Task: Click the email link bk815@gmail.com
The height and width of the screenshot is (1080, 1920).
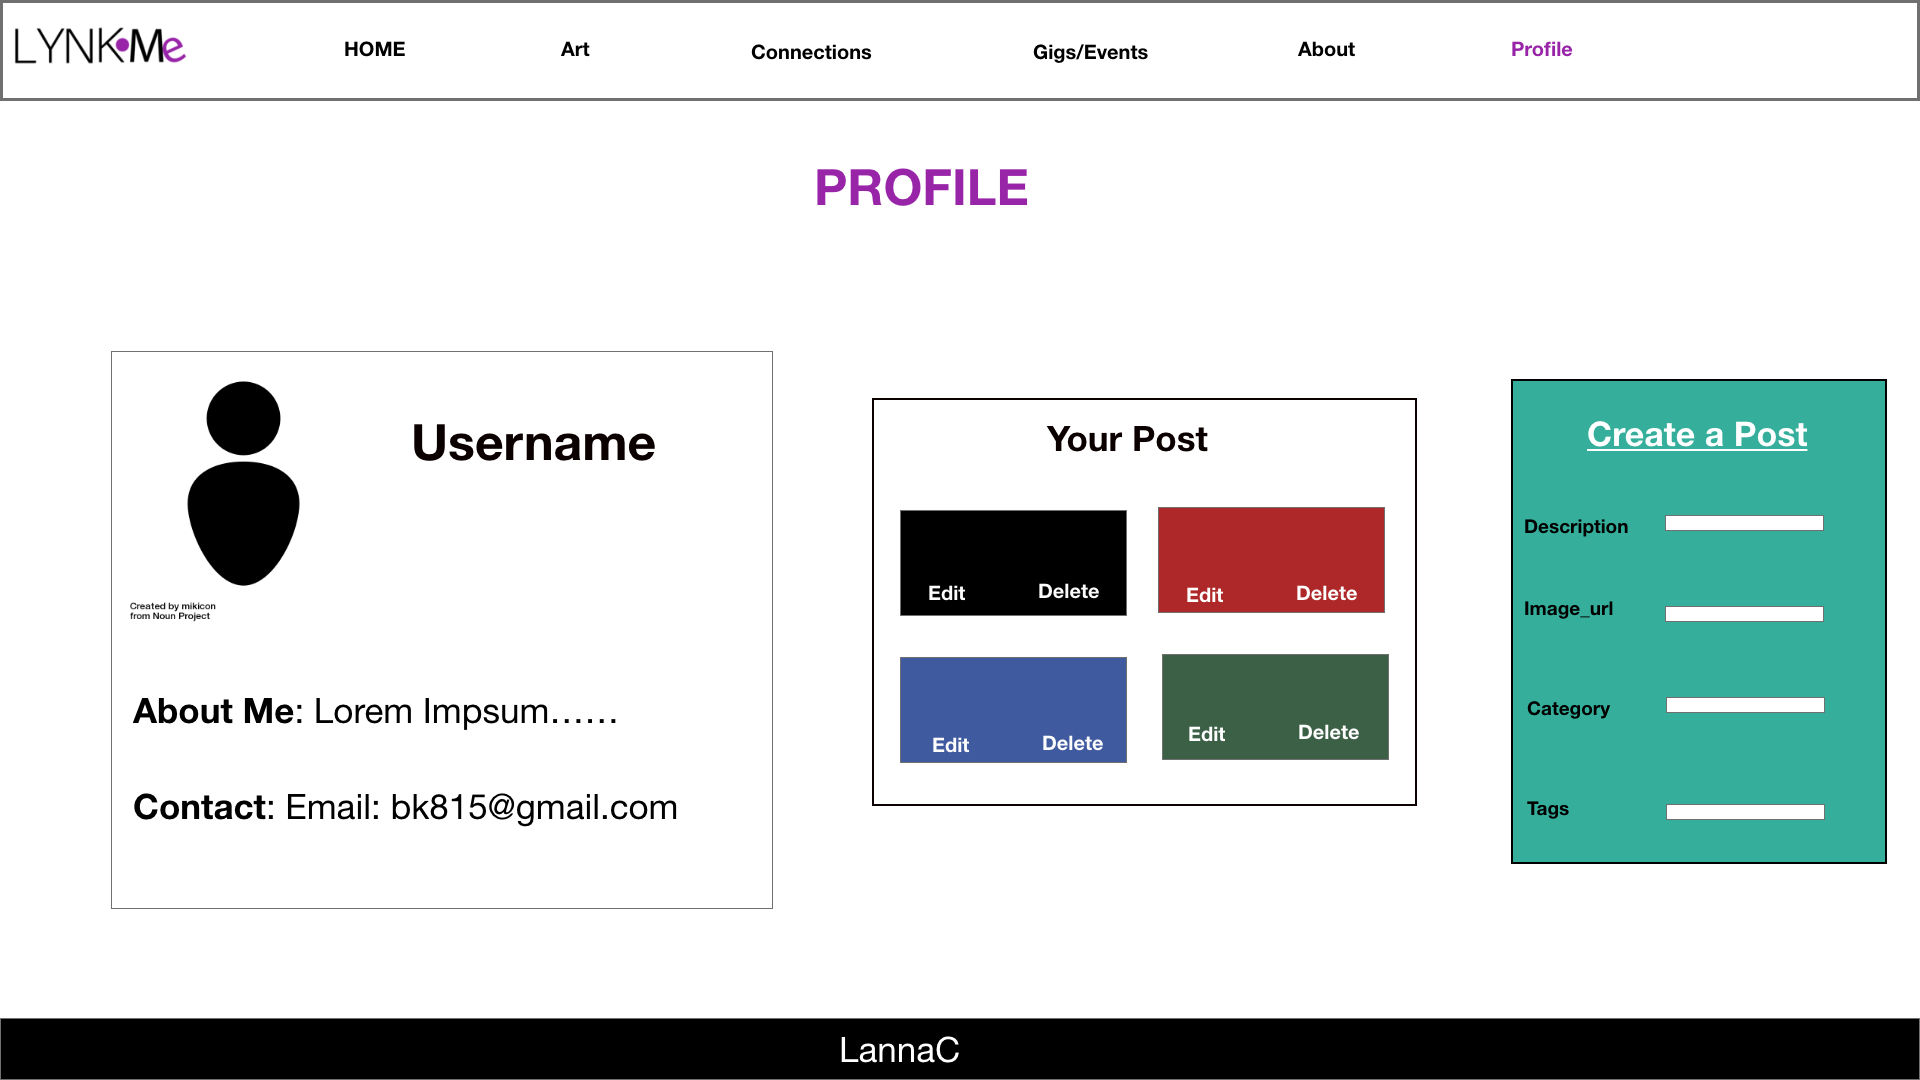Action: coord(534,807)
